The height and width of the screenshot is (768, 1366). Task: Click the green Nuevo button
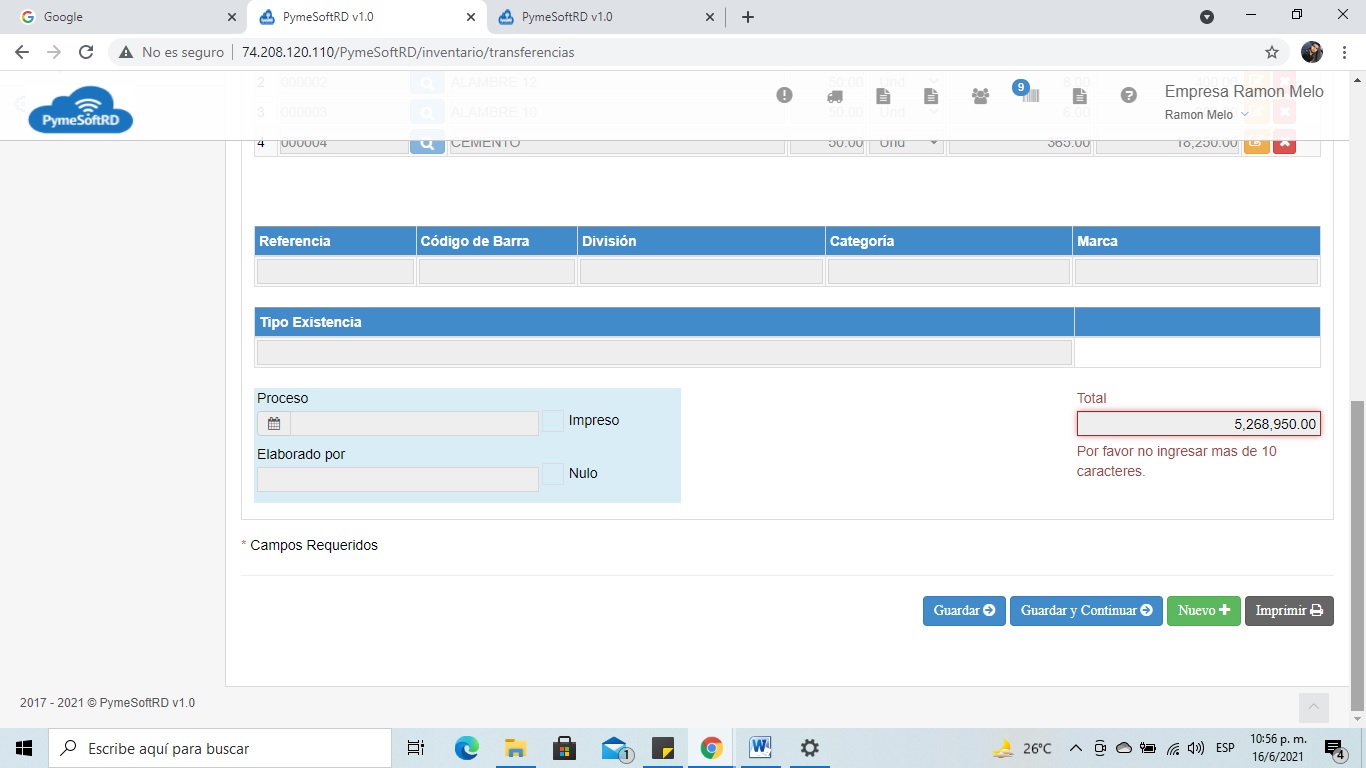1203,611
